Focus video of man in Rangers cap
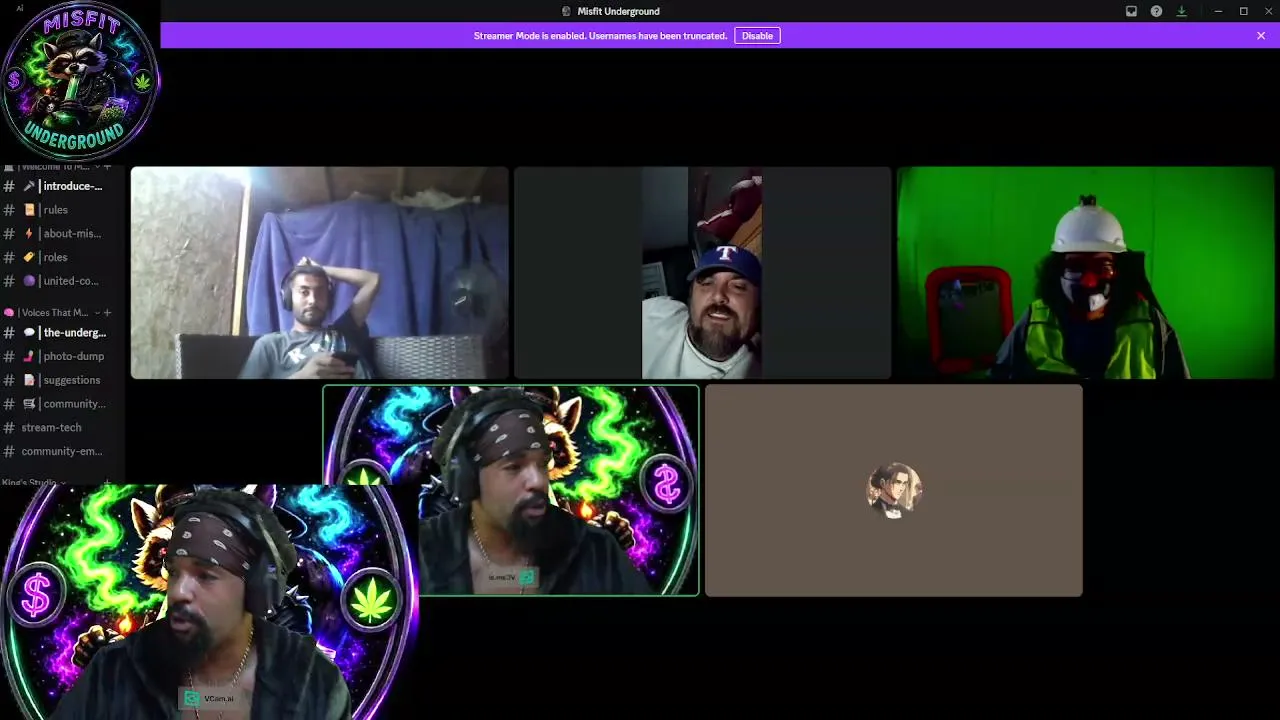Viewport: 1280px width, 720px height. coord(702,273)
